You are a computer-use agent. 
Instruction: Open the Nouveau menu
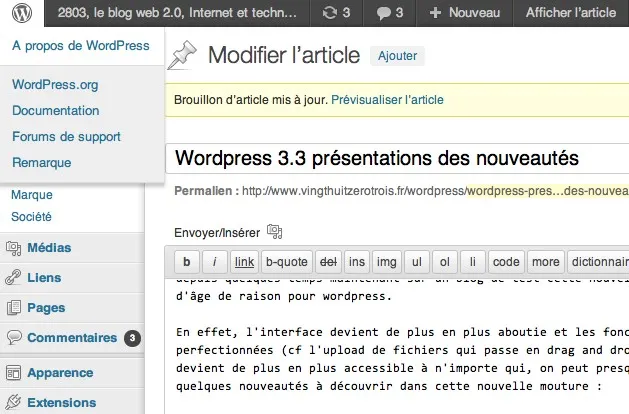click(465, 13)
